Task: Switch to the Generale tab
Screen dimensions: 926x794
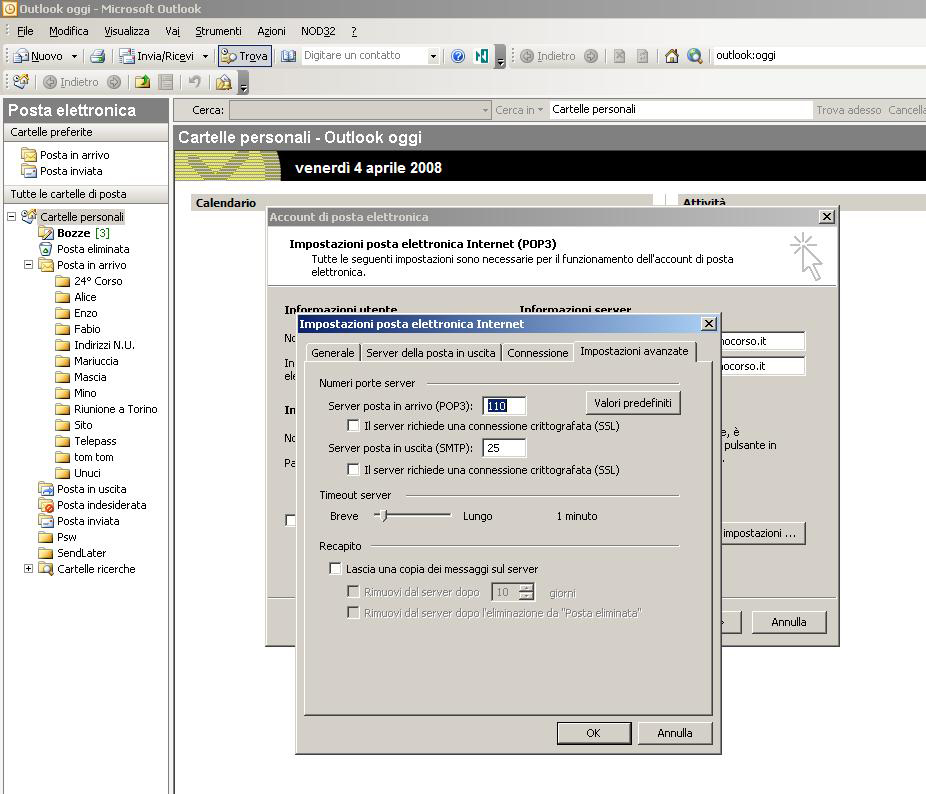Action: pyautogui.click(x=332, y=353)
